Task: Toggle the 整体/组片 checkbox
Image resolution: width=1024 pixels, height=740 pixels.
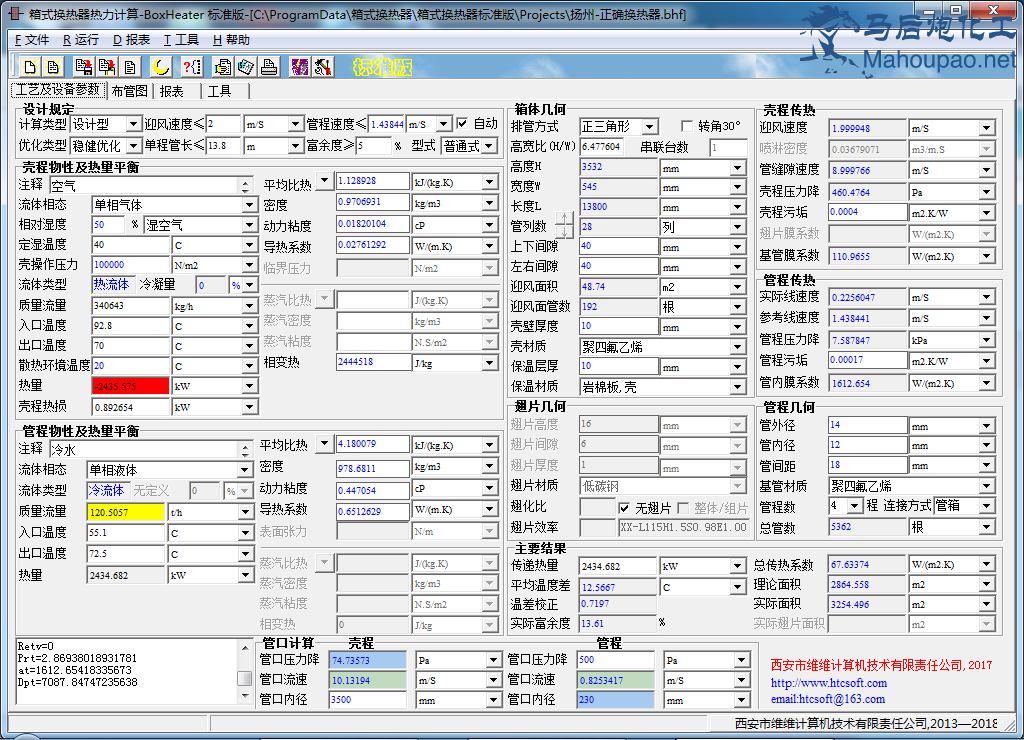Action: (683, 507)
